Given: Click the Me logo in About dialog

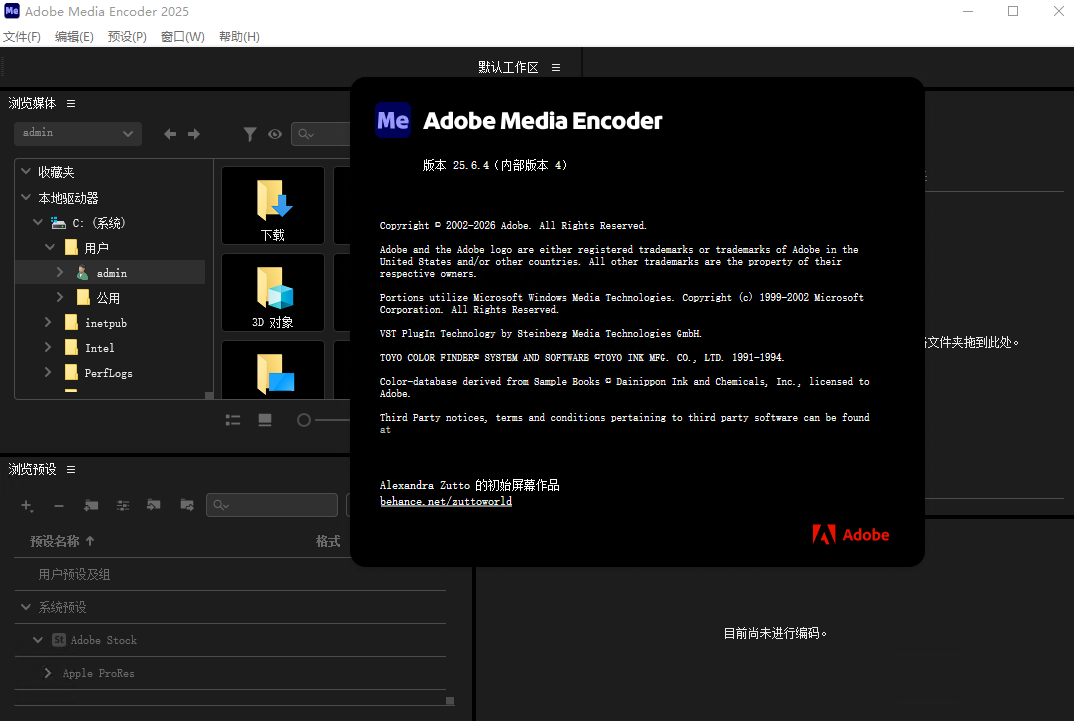Looking at the screenshot, I should coord(393,121).
